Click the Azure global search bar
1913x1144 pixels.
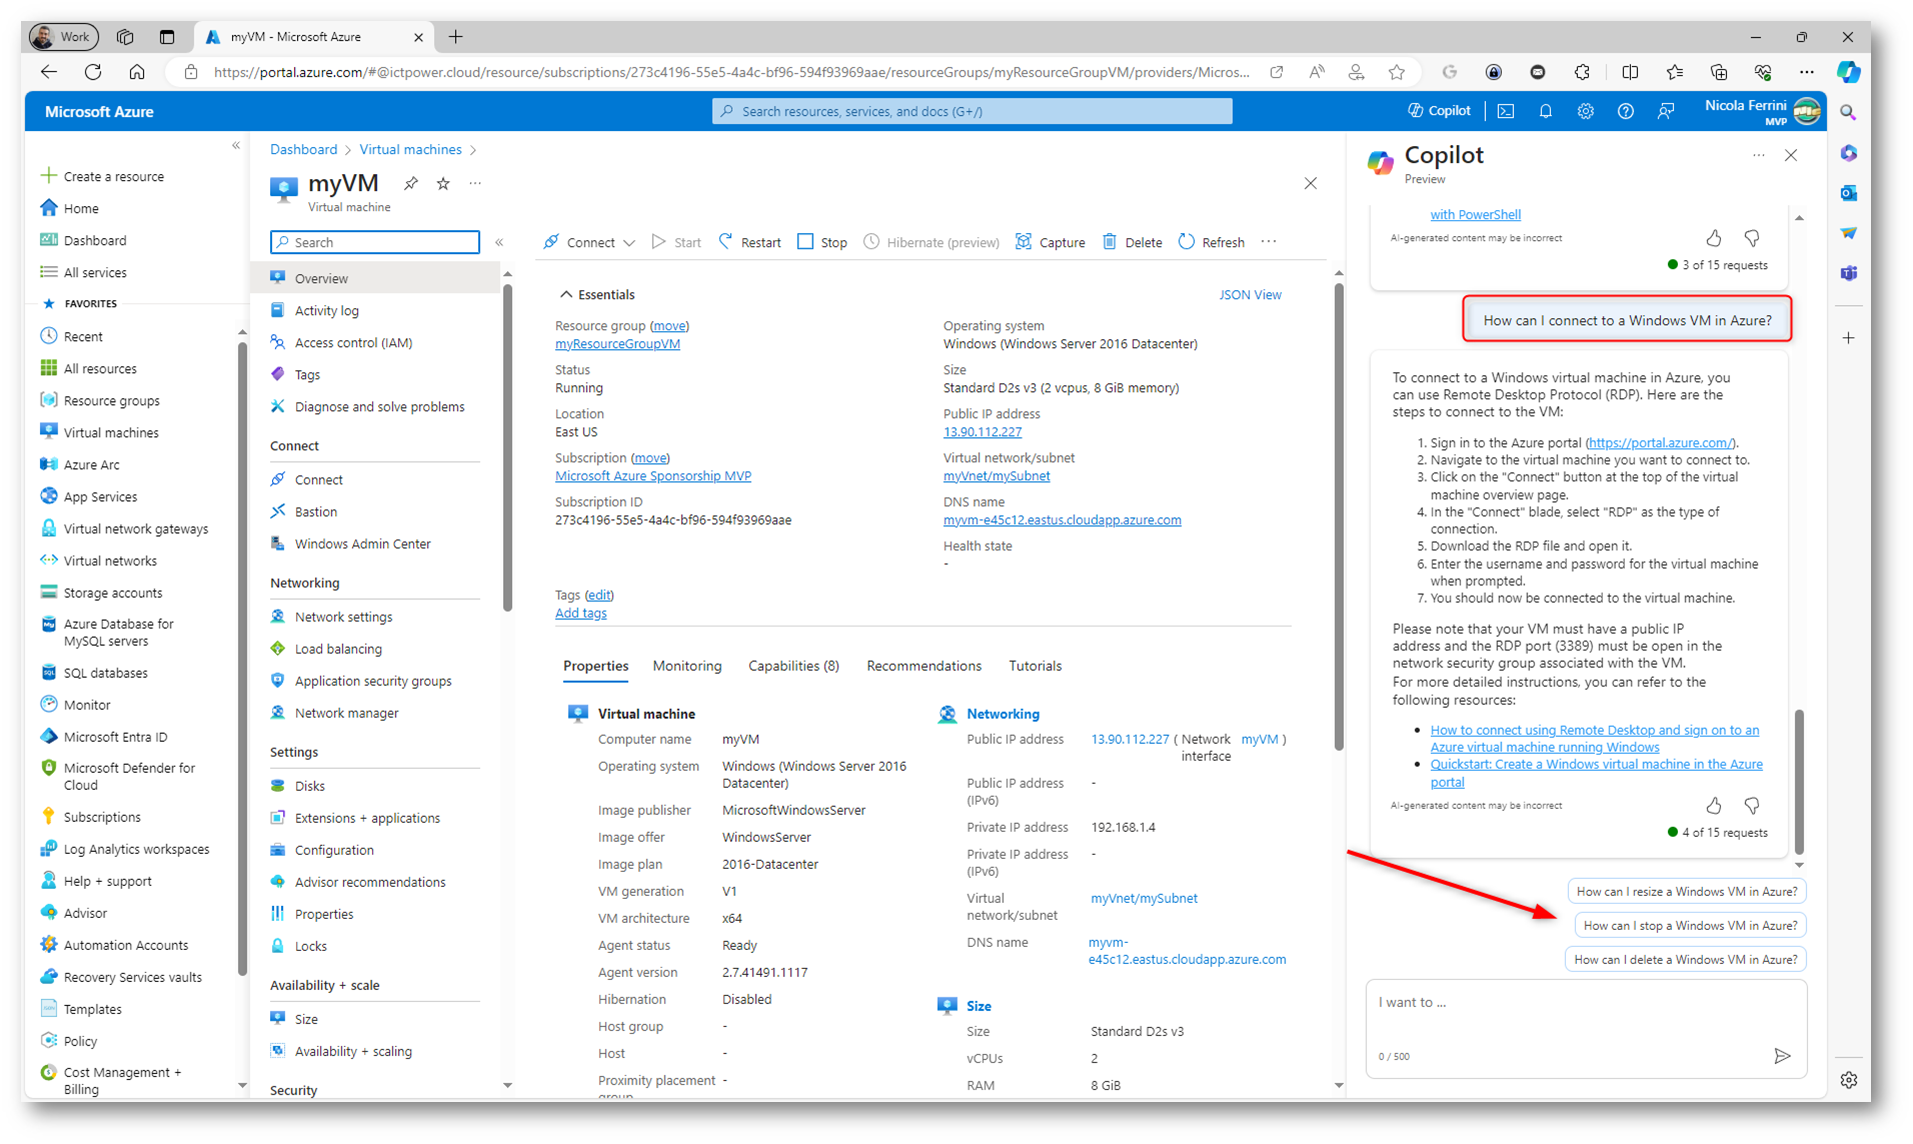click(x=971, y=111)
